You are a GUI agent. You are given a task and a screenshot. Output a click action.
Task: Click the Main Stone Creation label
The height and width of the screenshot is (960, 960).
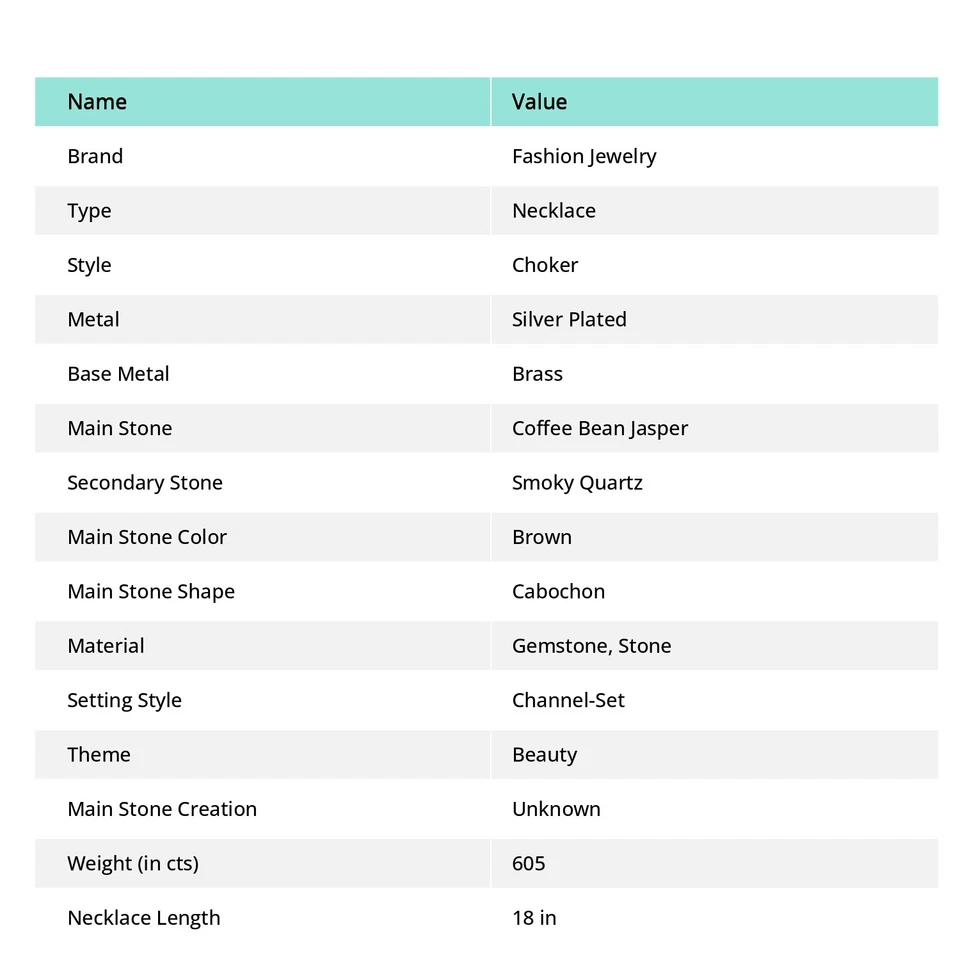[x=162, y=809]
